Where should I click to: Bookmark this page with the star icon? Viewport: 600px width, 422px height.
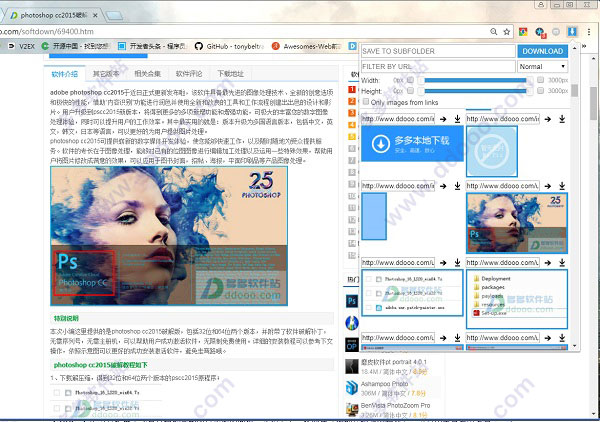tap(507, 32)
